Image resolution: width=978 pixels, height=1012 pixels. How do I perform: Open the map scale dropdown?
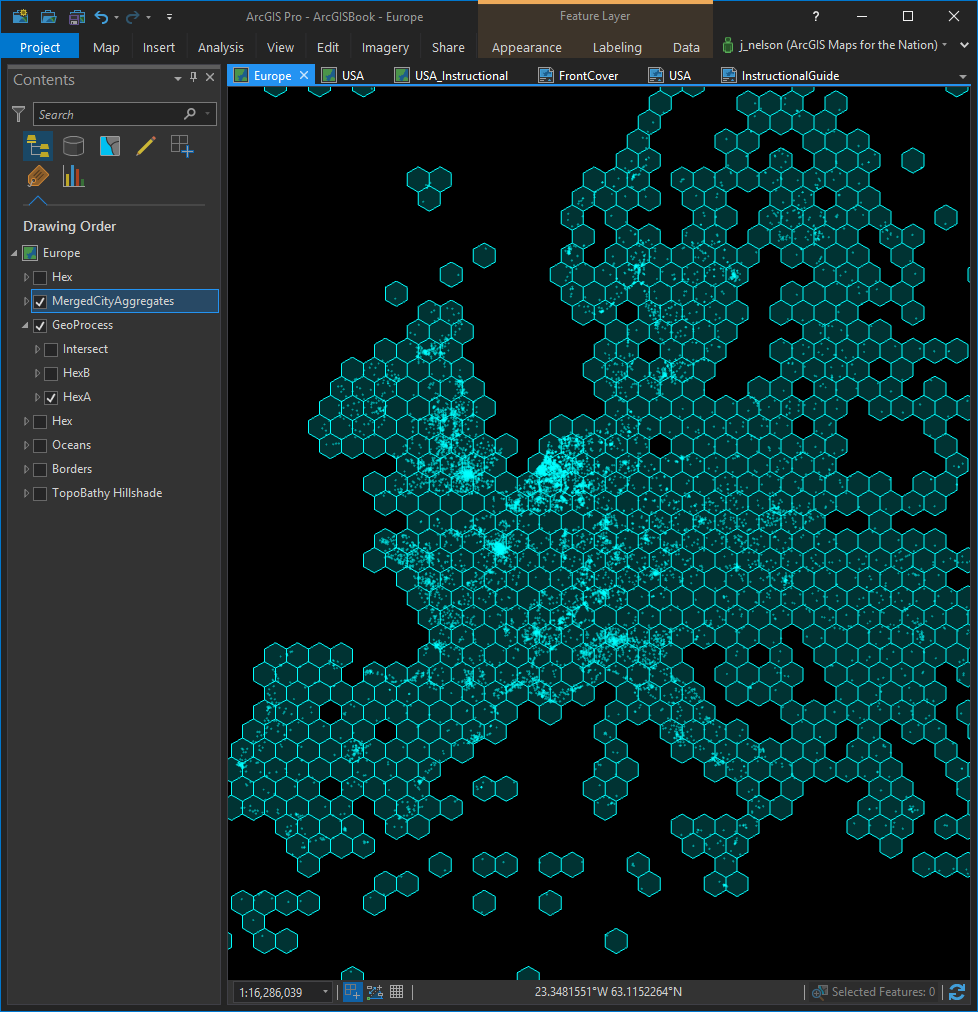point(325,992)
